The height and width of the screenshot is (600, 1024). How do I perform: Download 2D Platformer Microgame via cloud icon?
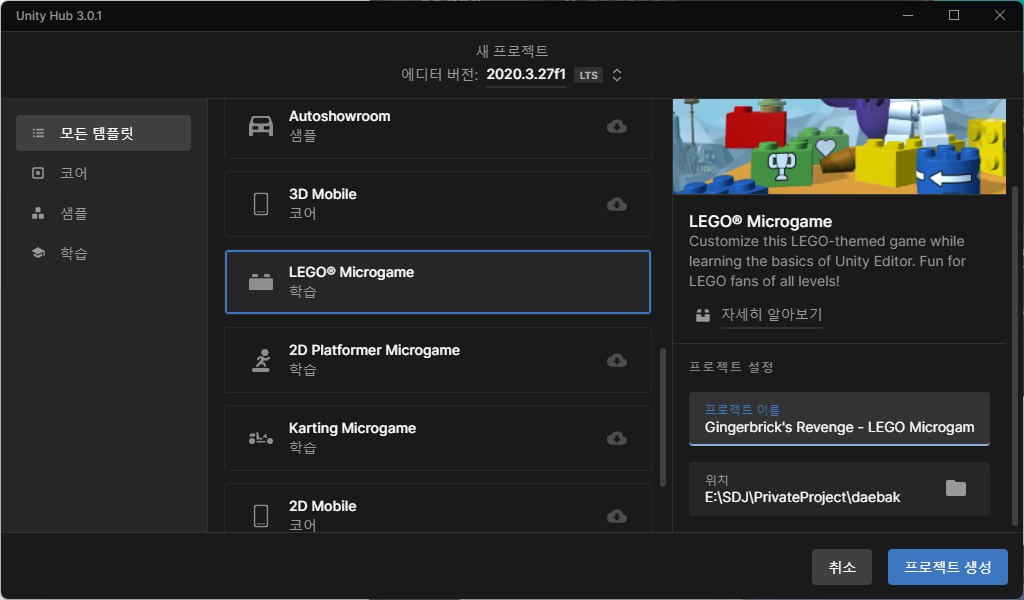click(x=616, y=360)
